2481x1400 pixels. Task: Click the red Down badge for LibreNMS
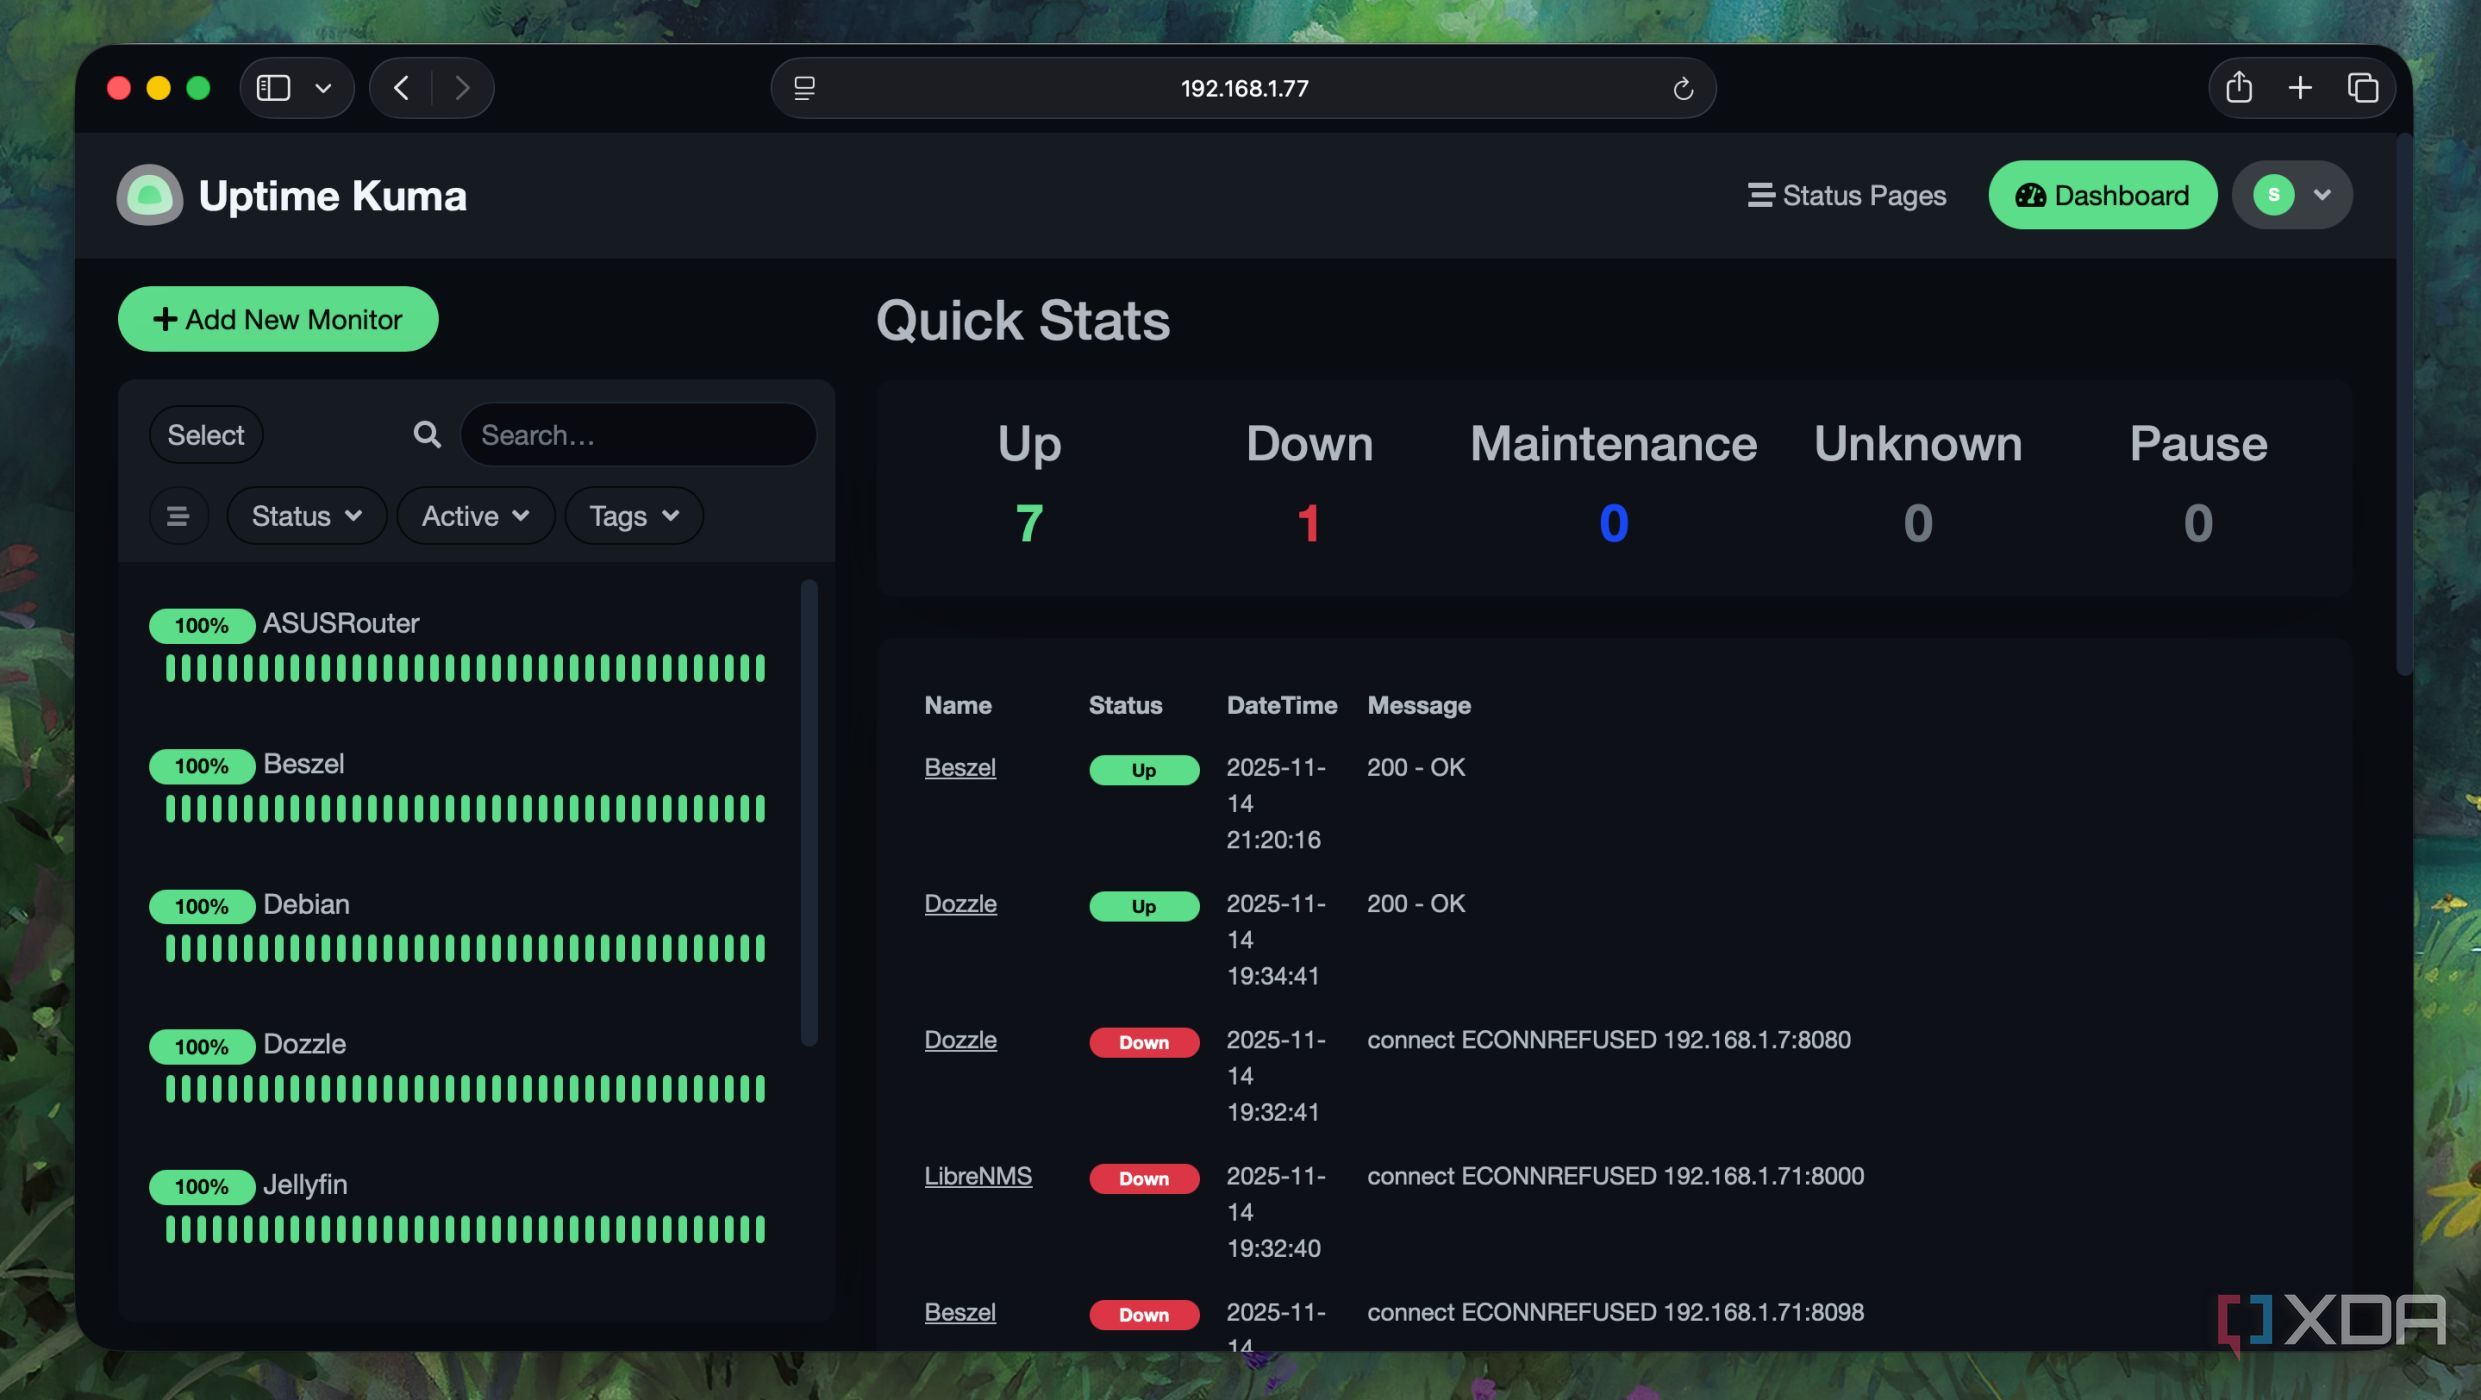1144,1179
